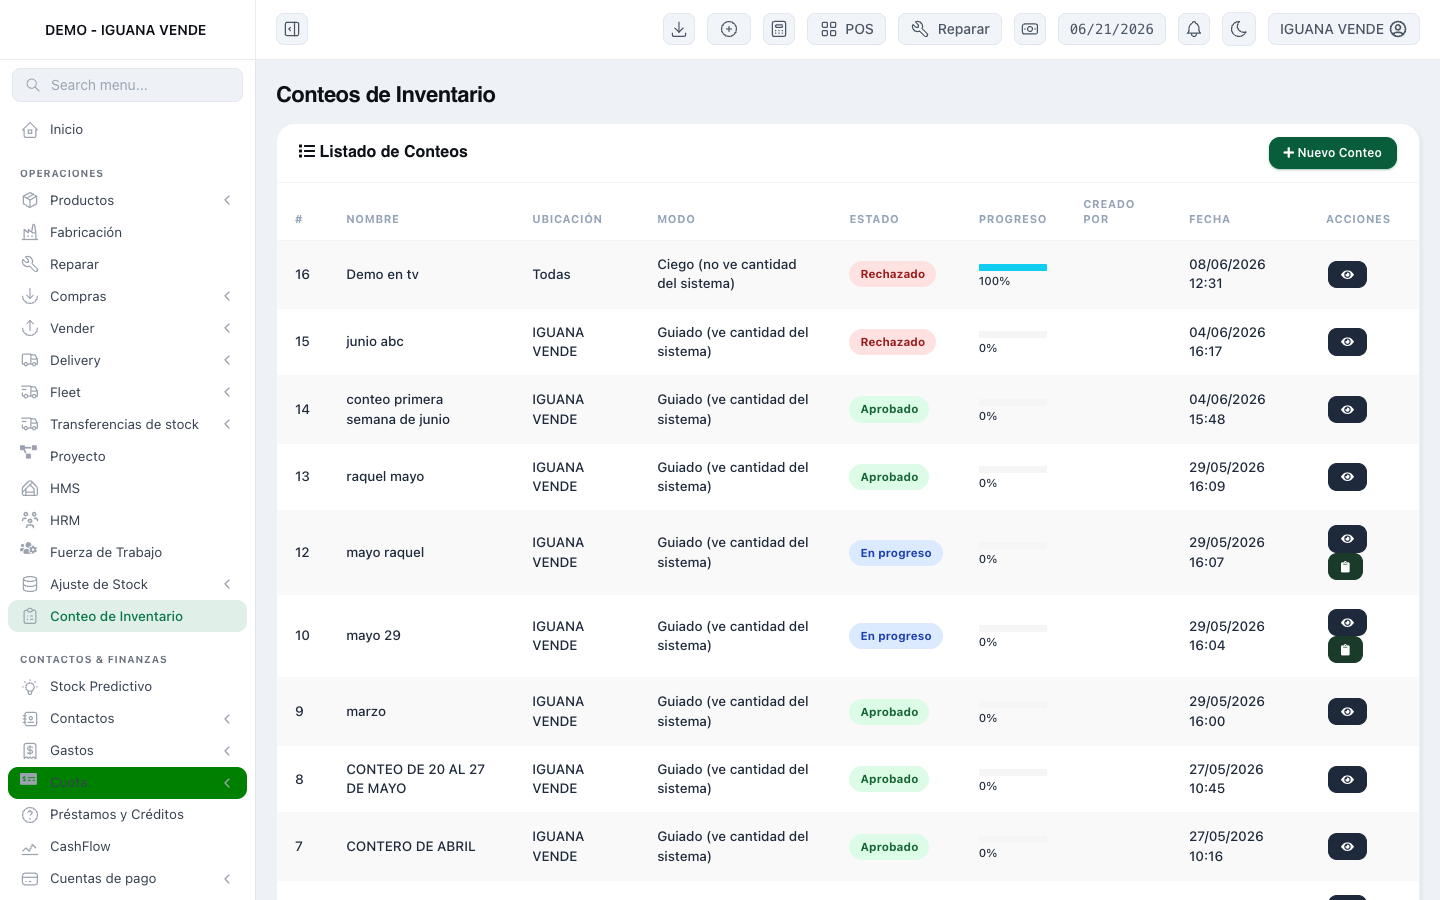The width and height of the screenshot is (1440, 900).
Task: Open the calculator icon in toolbar
Action: [x=779, y=29]
